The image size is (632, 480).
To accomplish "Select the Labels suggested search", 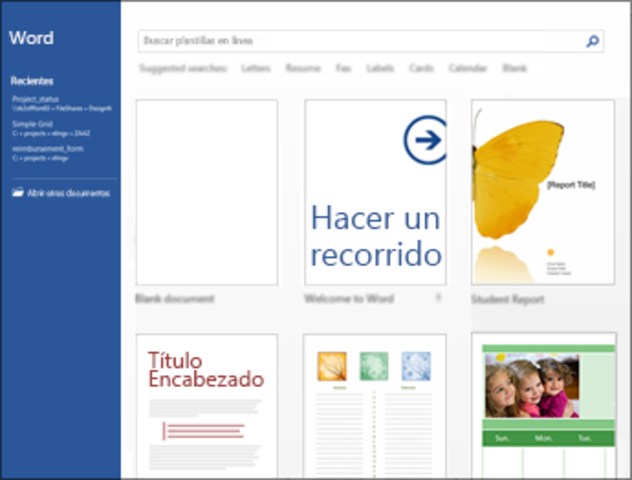I will [380, 68].
